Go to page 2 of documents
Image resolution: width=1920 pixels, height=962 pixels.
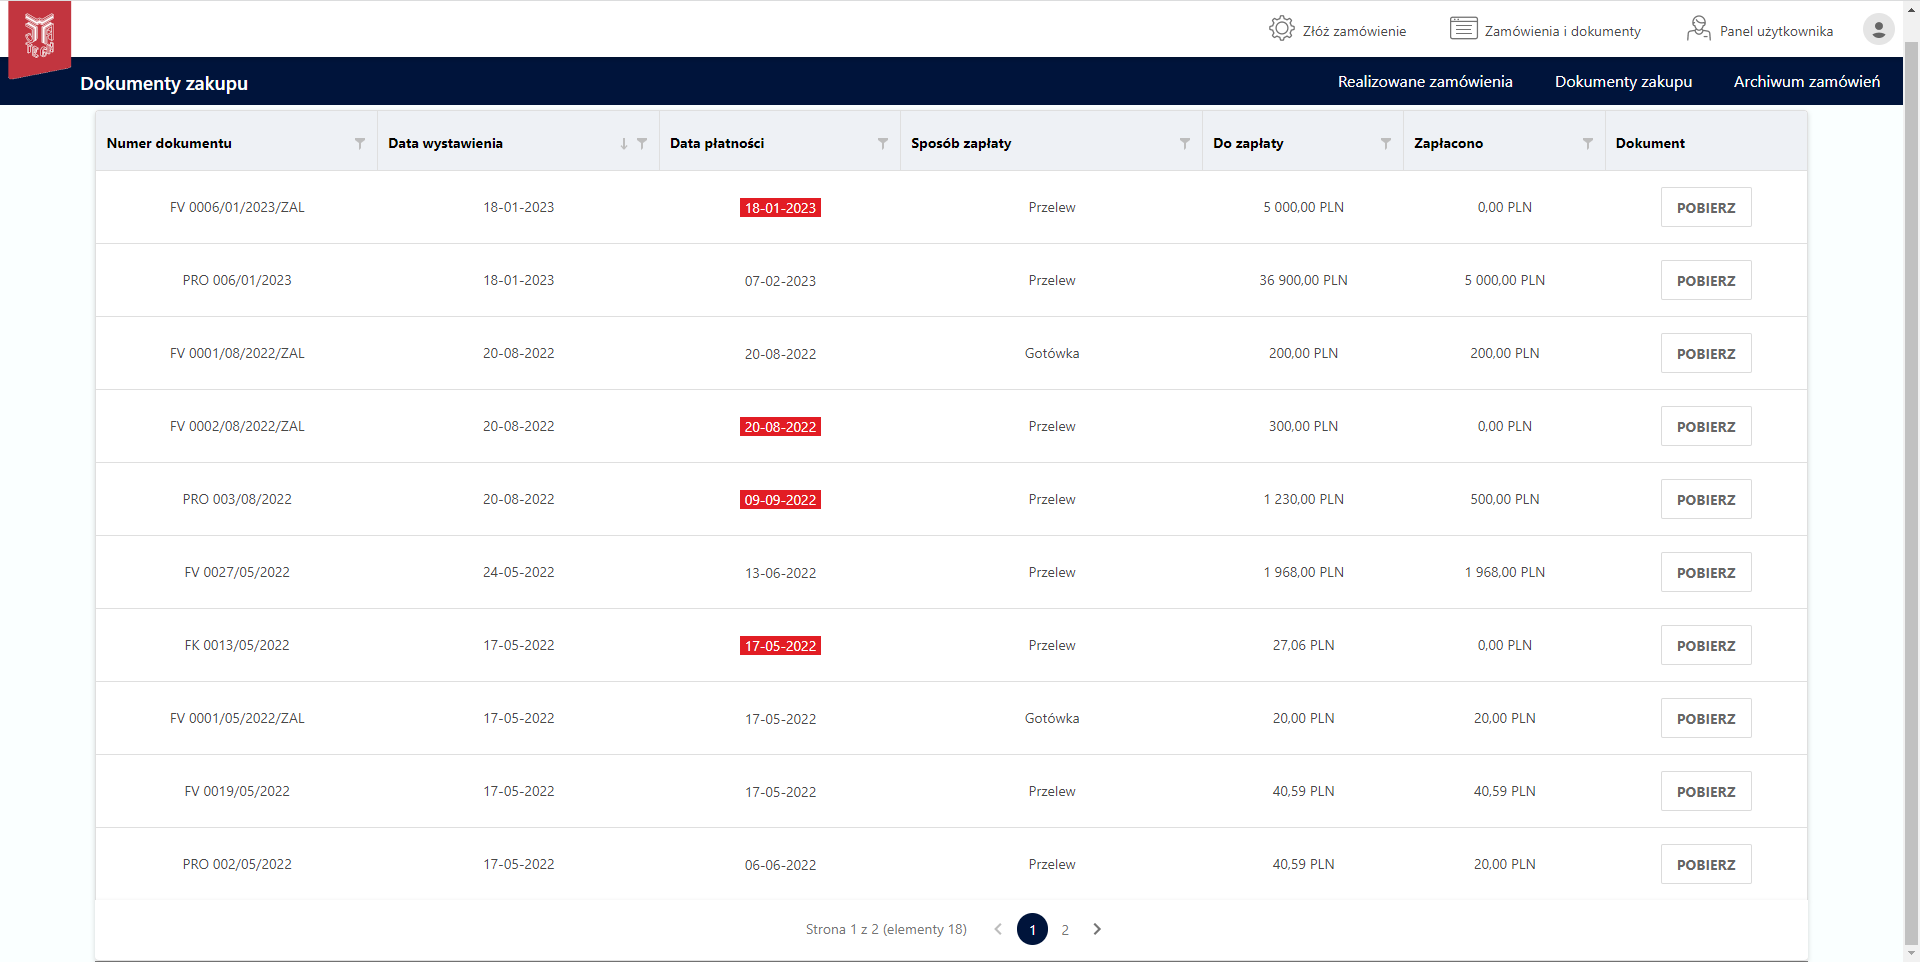1065,930
